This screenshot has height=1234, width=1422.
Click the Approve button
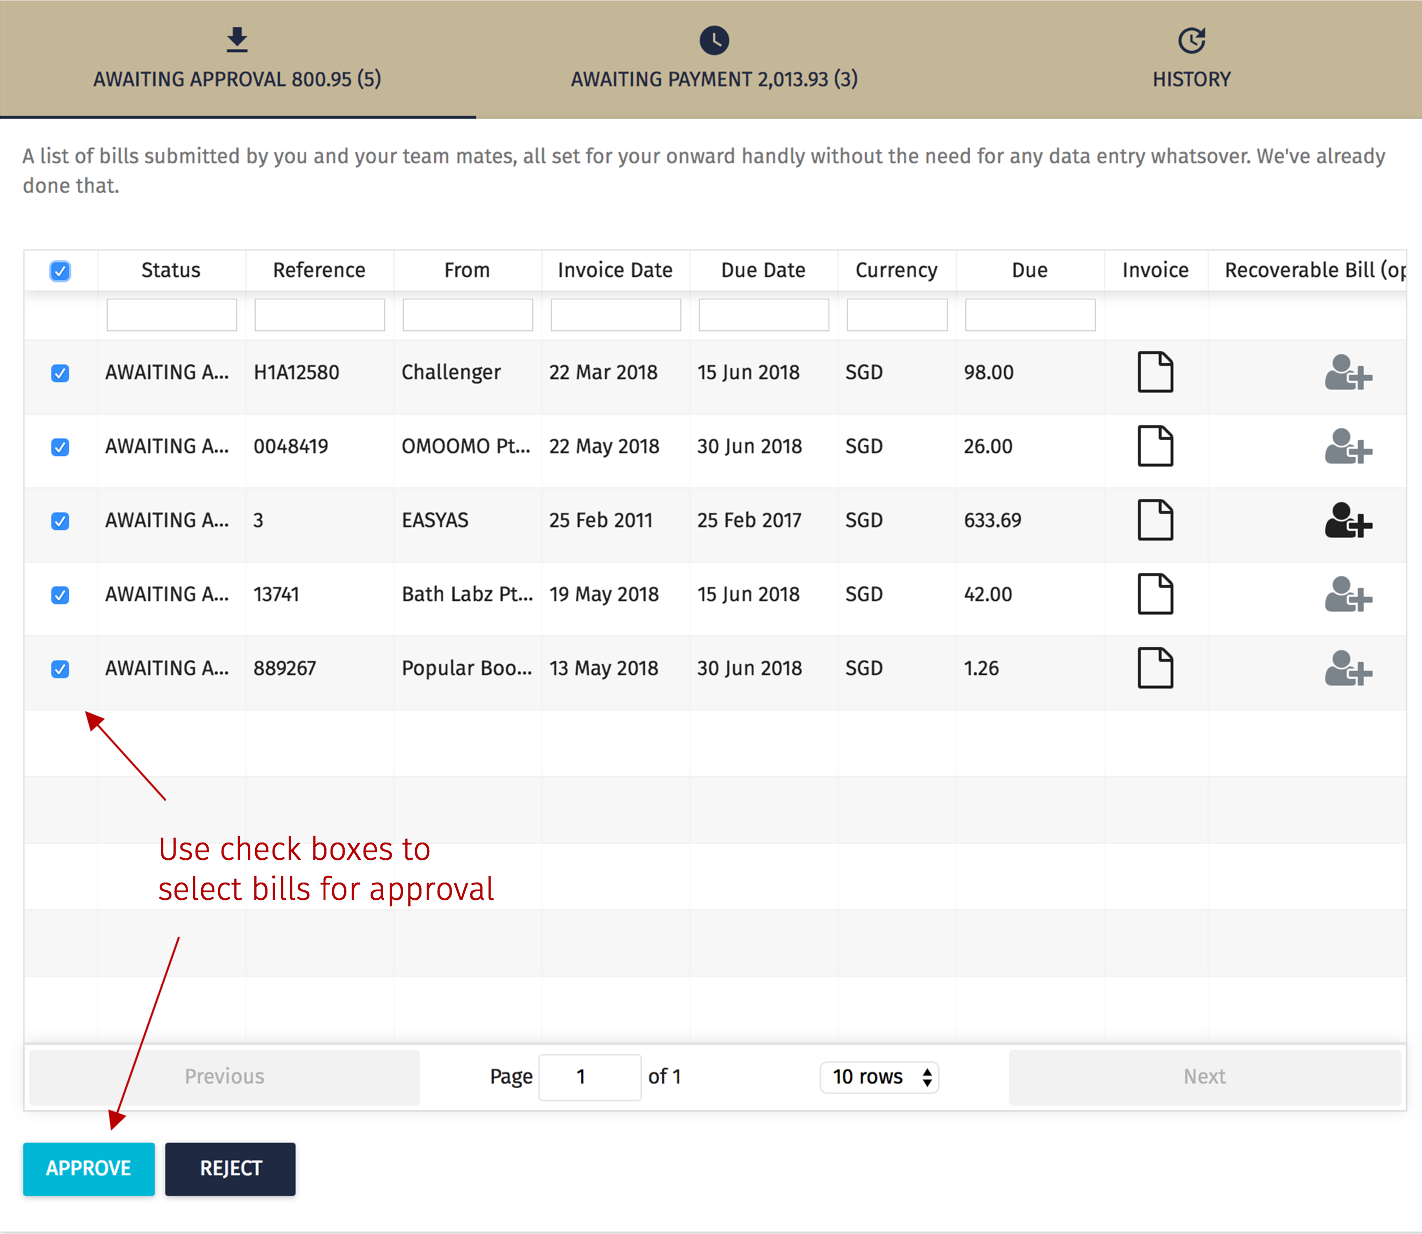point(89,1168)
